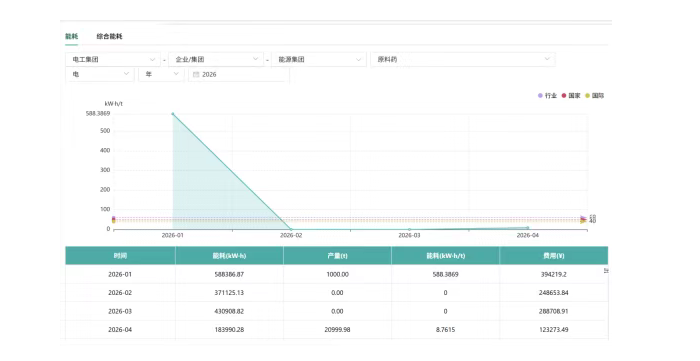Screen dimensions: 700x361
Task: Click the 588386.87 energy value cell
Action: pyautogui.click(x=229, y=274)
